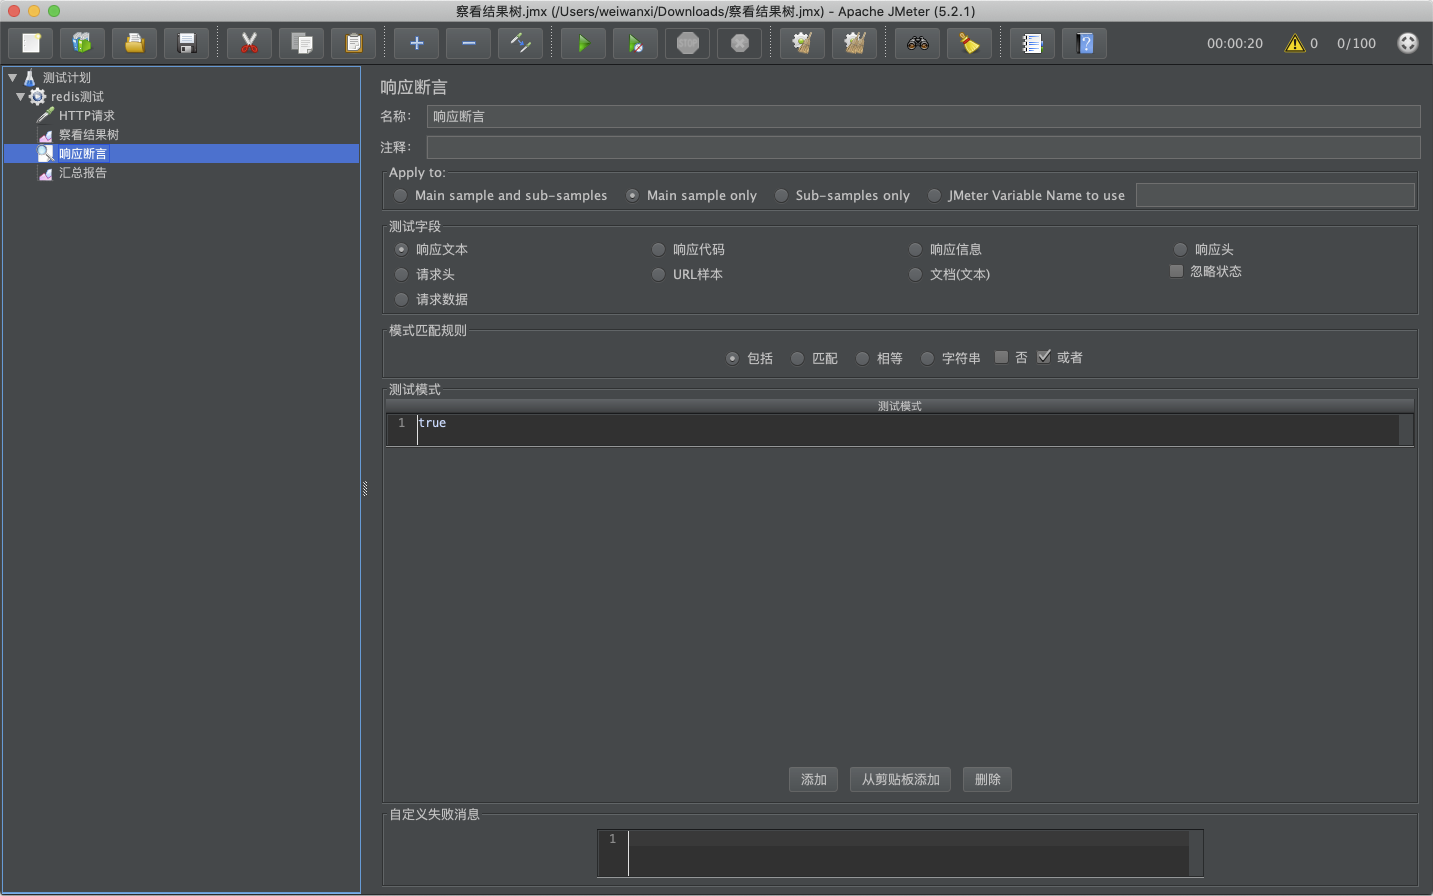Select HTTP请求 in the tree
This screenshot has height=896, width=1433.
[x=86, y=116]
